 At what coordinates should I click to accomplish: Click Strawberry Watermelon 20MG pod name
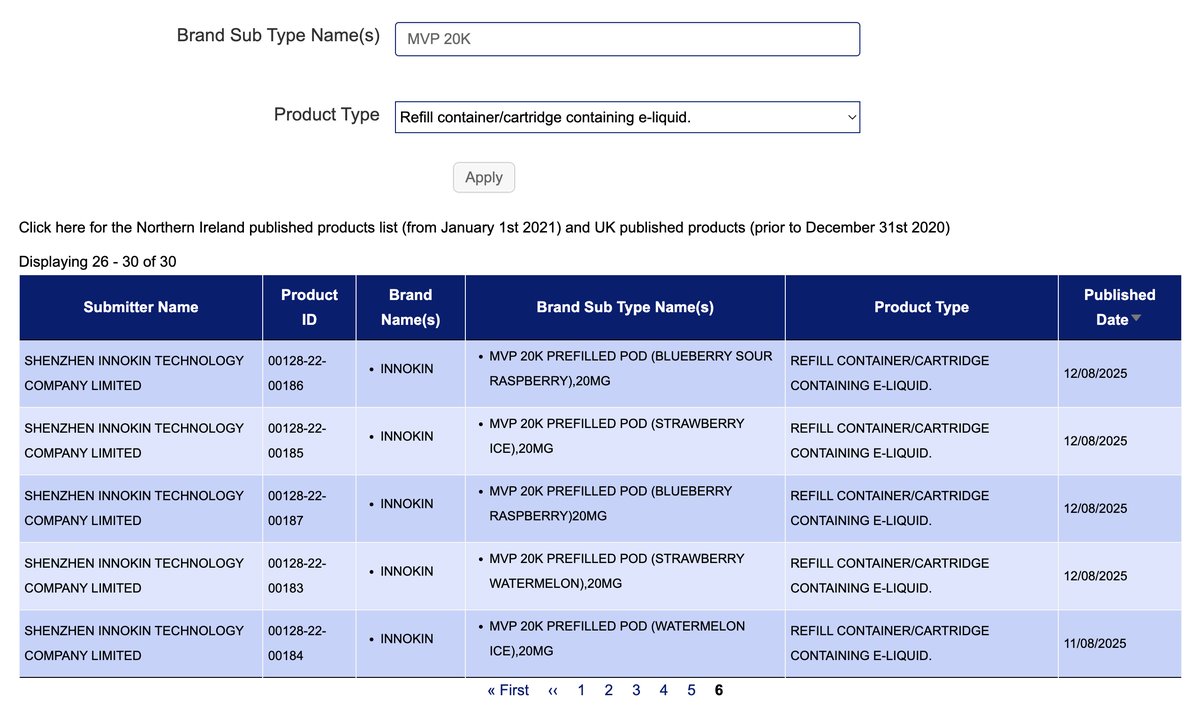tap(617, 571)
